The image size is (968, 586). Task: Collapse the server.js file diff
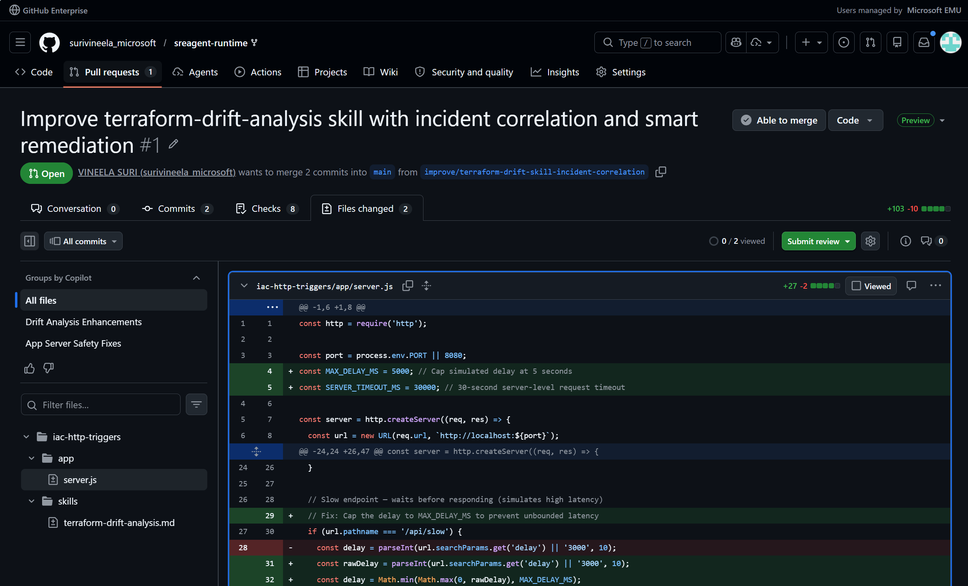click(x=244, y=286)
